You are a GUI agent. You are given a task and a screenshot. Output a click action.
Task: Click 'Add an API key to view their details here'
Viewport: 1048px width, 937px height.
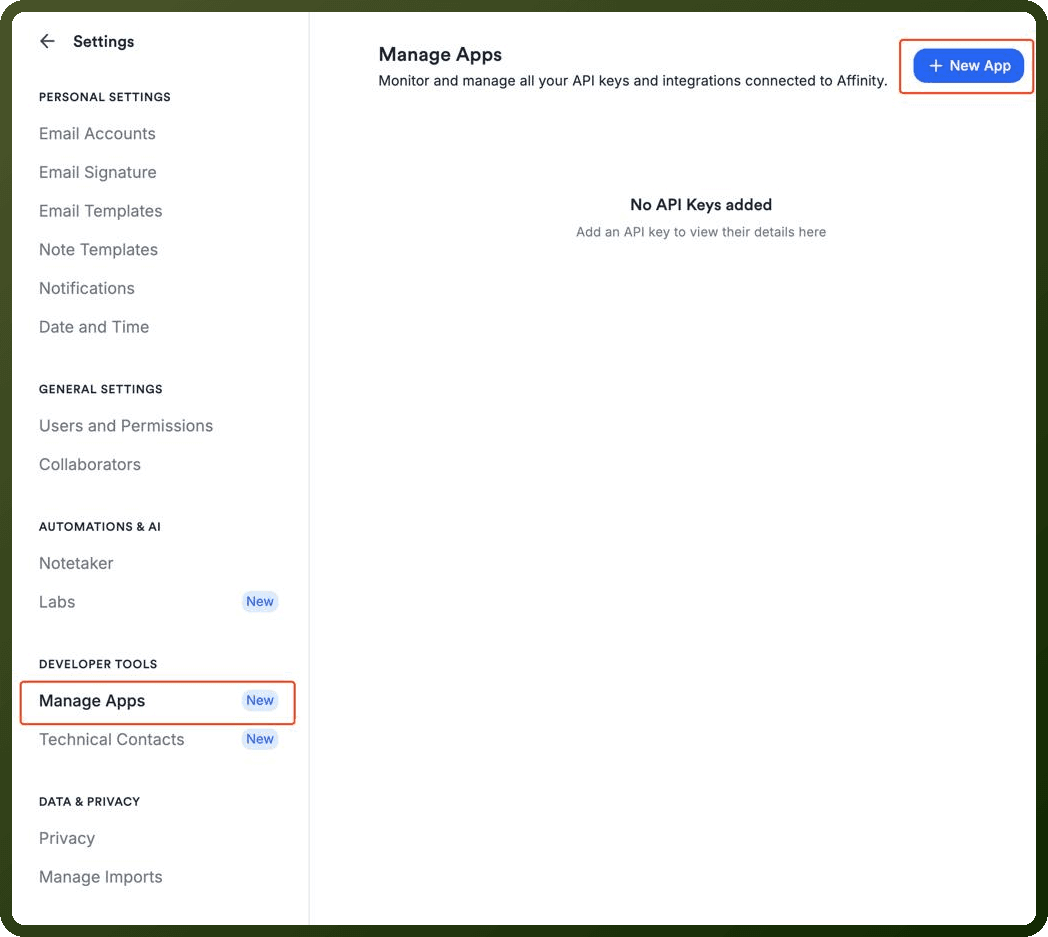(700, 232)
